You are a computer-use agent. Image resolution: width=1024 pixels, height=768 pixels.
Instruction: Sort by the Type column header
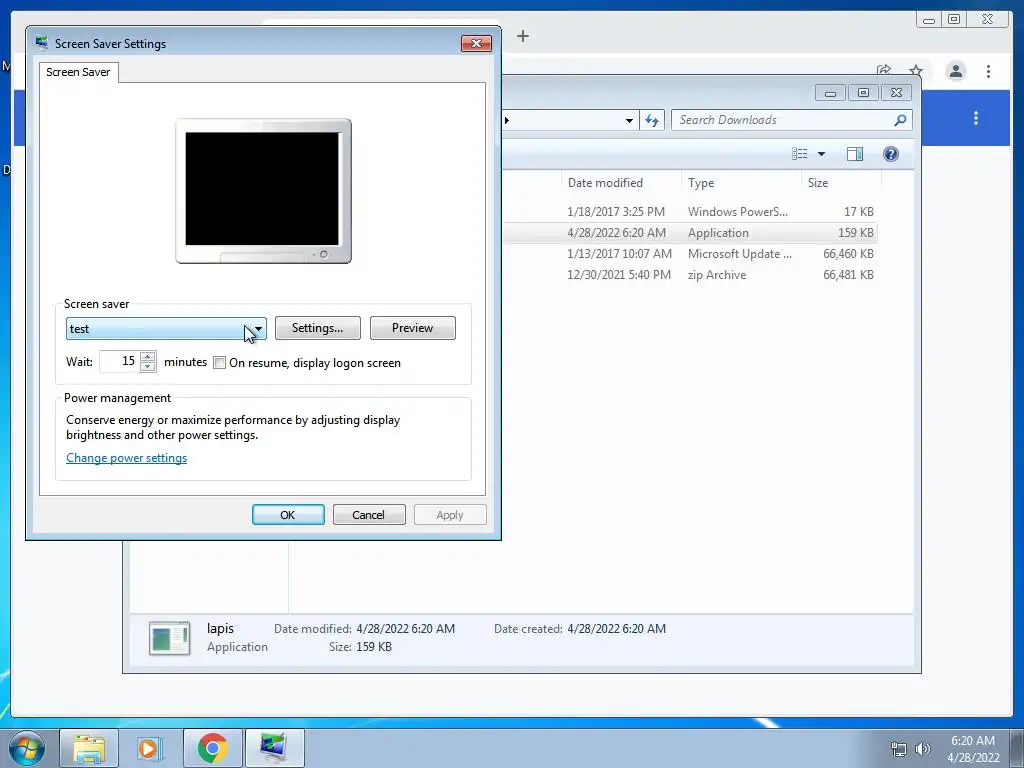701,183
